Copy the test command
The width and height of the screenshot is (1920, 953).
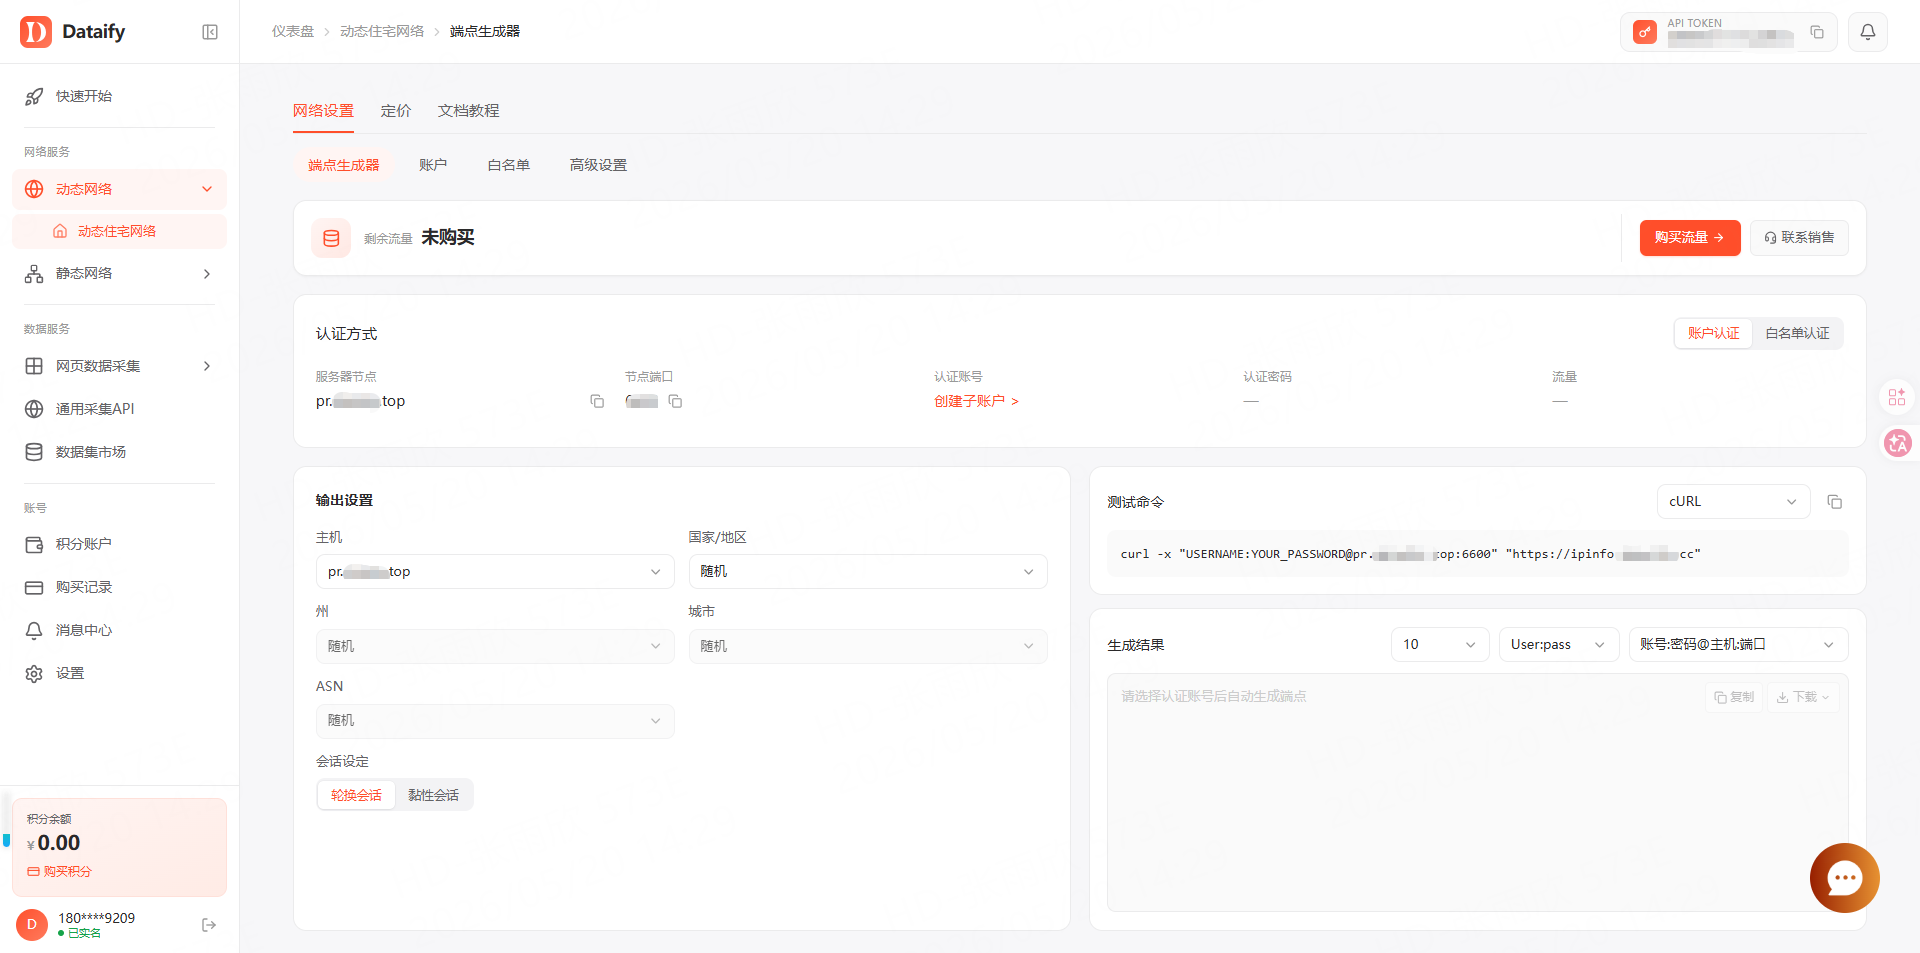(x=1834, y=502)
